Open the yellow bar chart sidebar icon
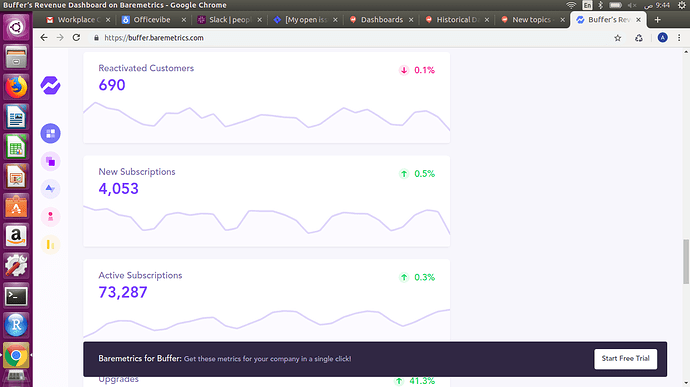690x387 pixels. pos(51,244)
